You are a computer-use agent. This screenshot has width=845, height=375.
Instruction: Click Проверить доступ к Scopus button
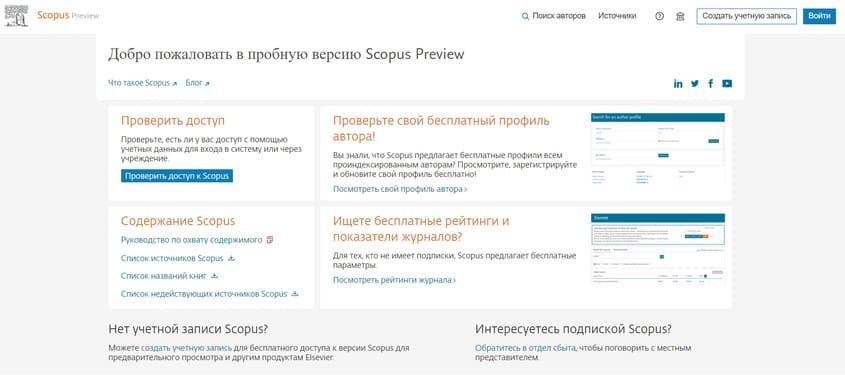pyautogui.click(x=177, y=176)
